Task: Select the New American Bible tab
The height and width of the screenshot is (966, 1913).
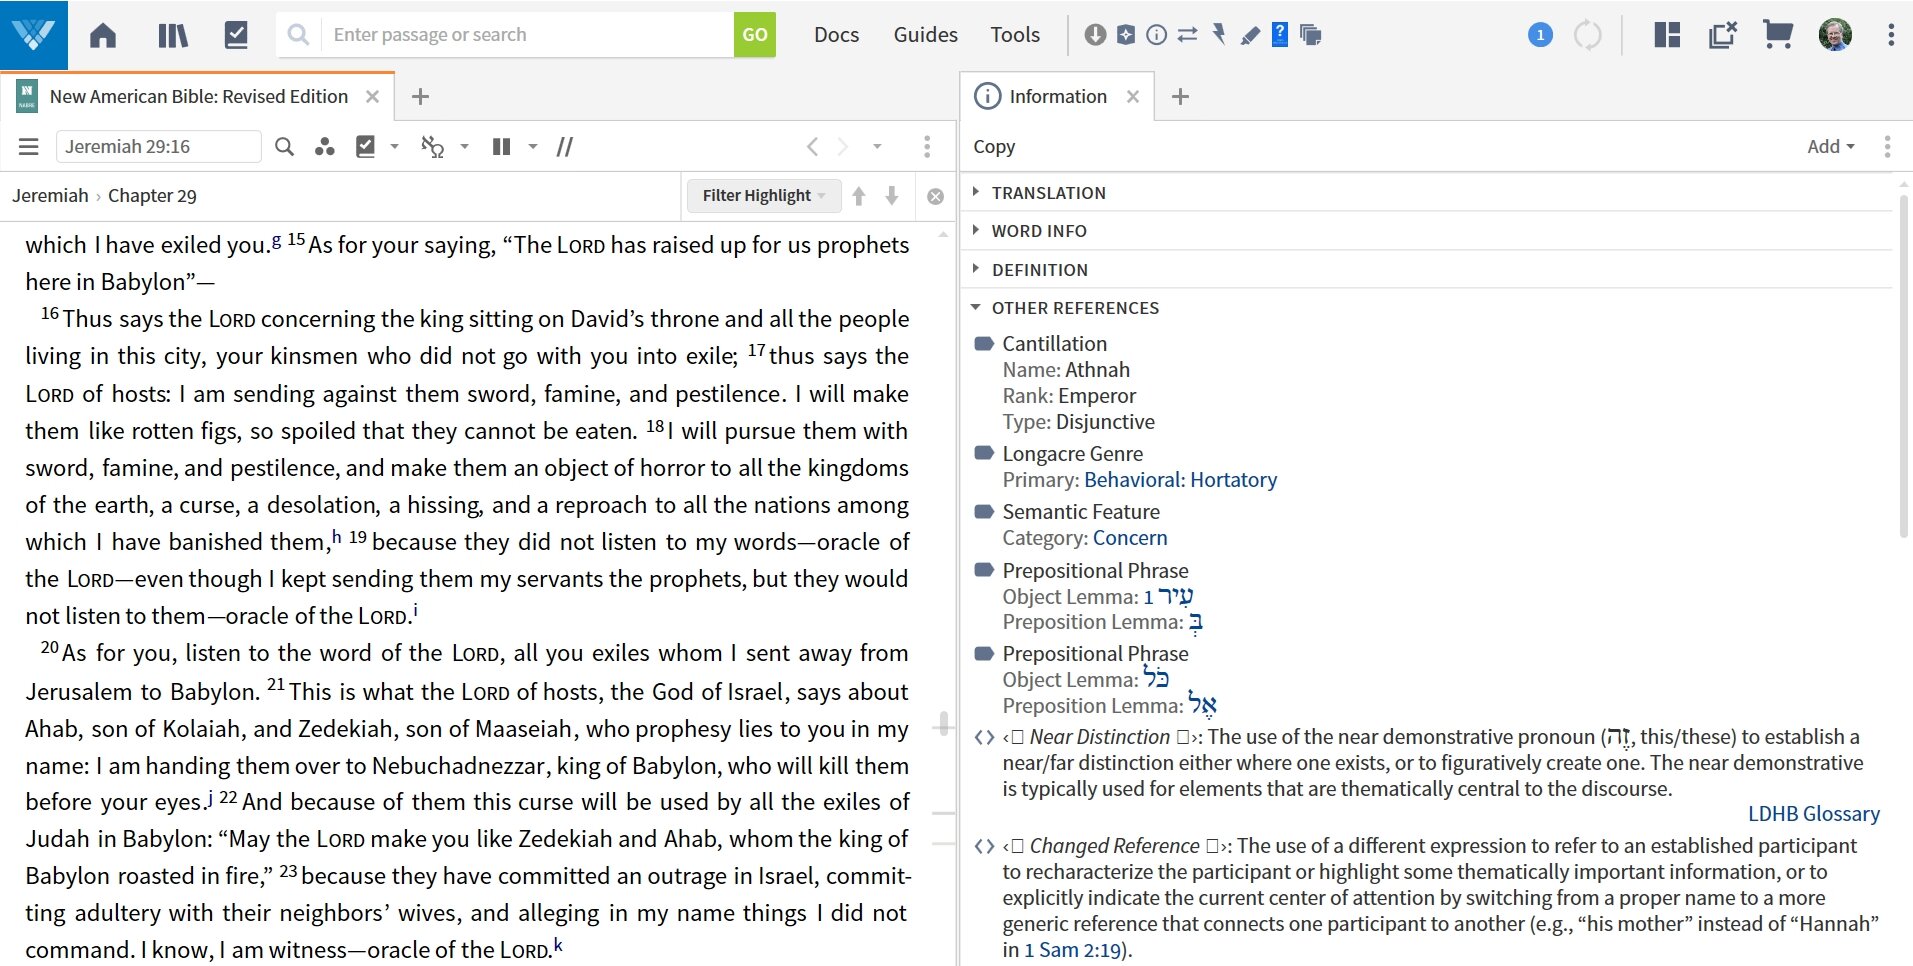Action: coord(198,97)
